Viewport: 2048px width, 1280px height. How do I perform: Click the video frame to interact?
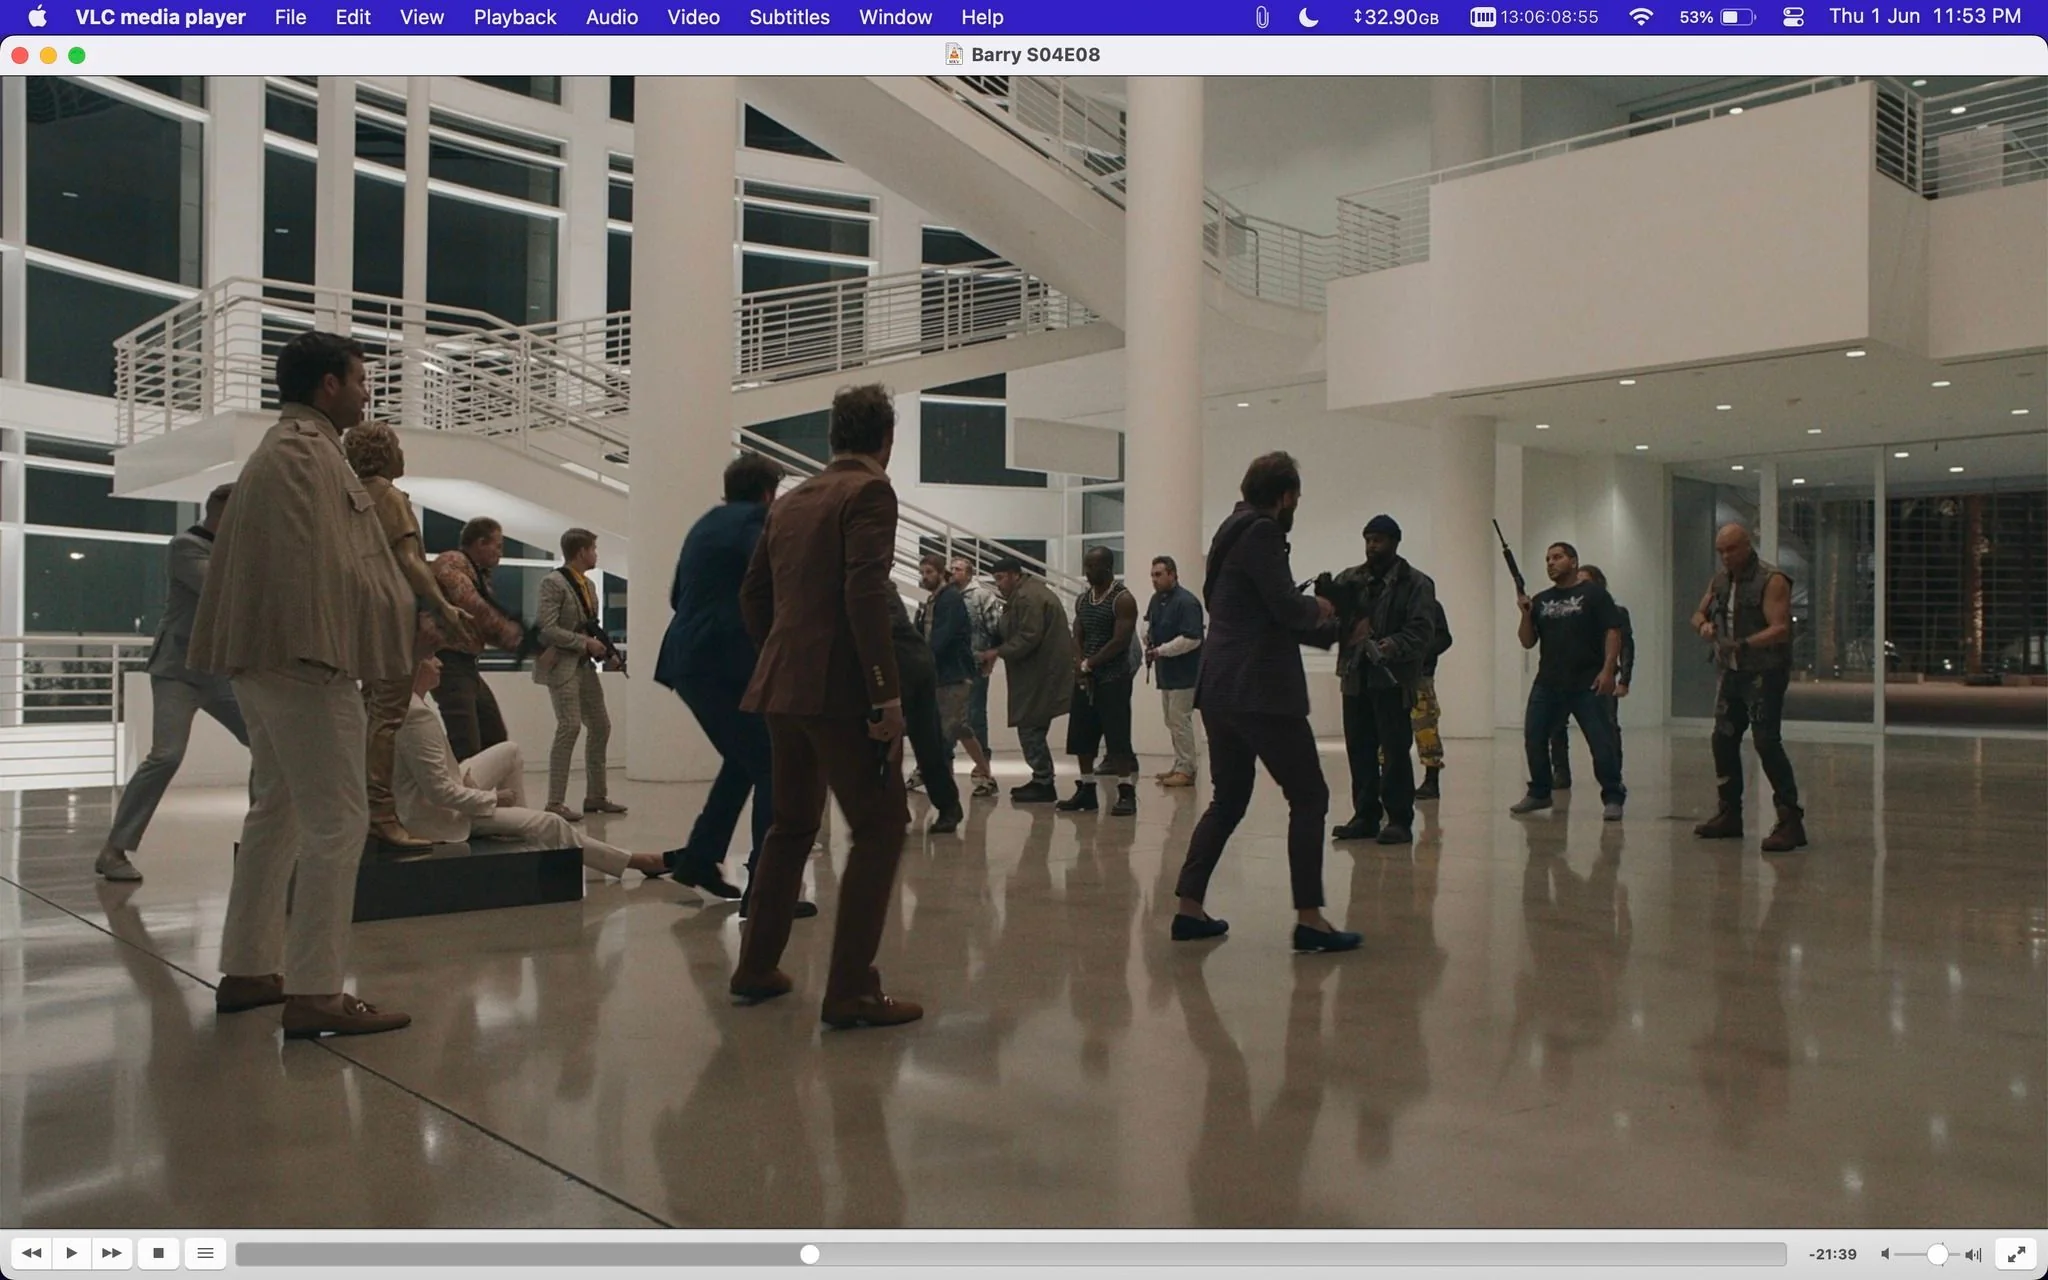coord(1024,652)
